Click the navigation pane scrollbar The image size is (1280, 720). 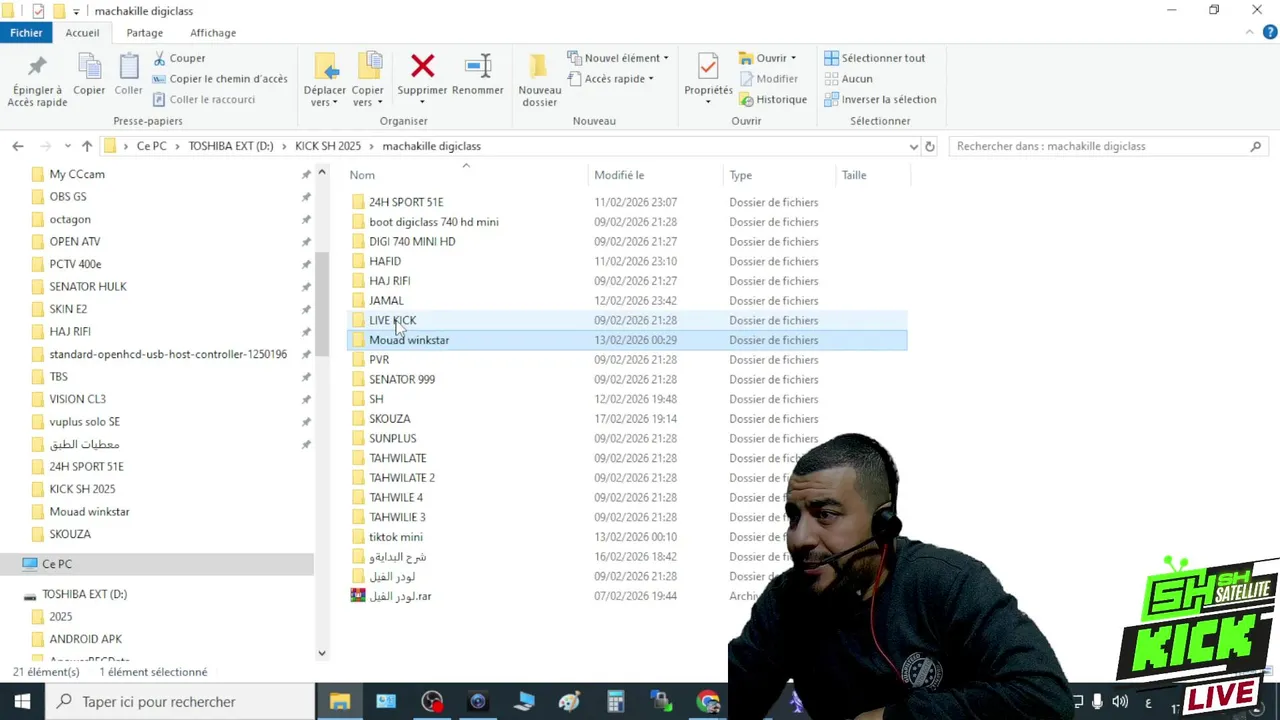pos(322,305)
